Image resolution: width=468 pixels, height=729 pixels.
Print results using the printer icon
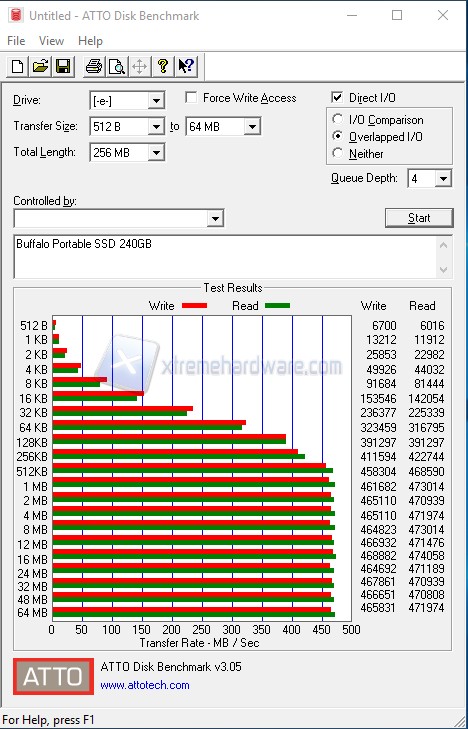[94, 66]
